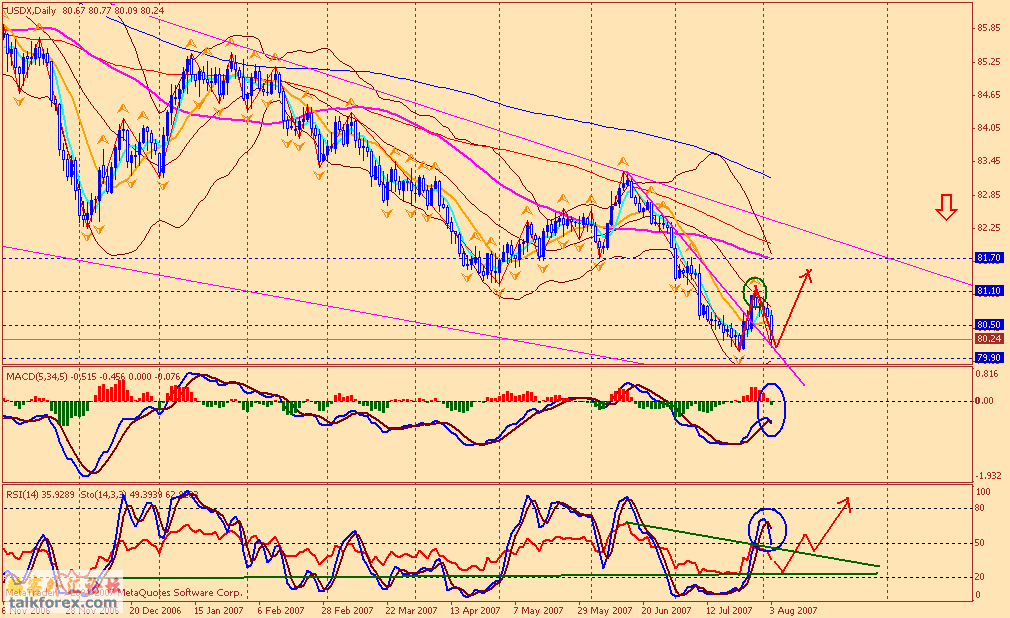Click the 85.25 price axis value
Screen dimensions: 1010x618
[989, 62]
